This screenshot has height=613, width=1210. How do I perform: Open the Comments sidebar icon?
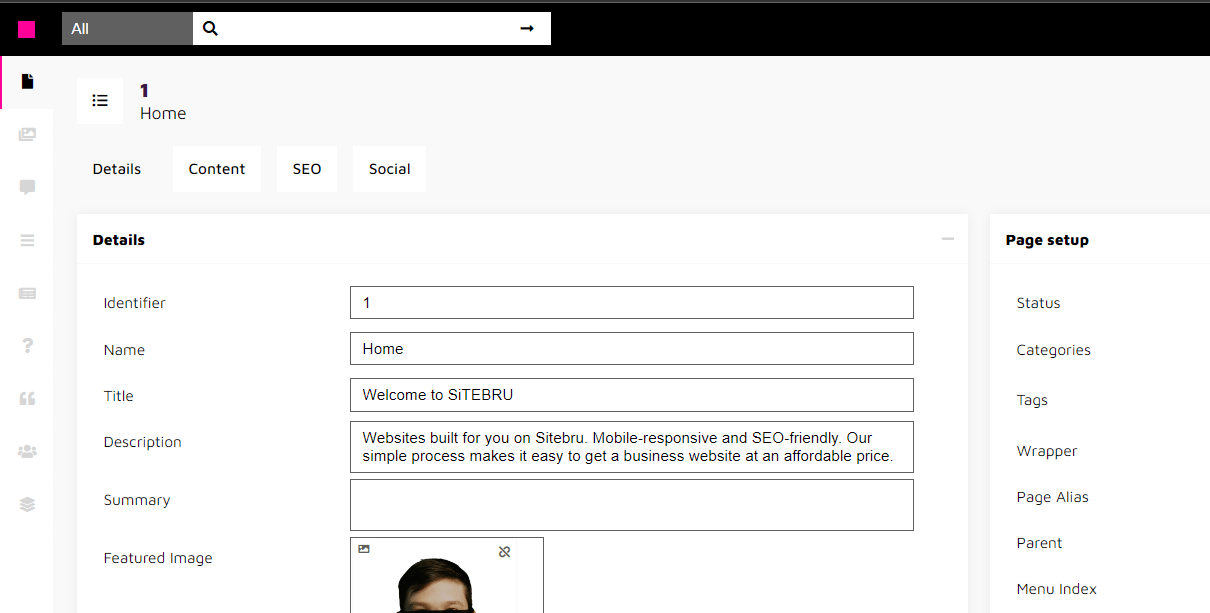point(26,187)
